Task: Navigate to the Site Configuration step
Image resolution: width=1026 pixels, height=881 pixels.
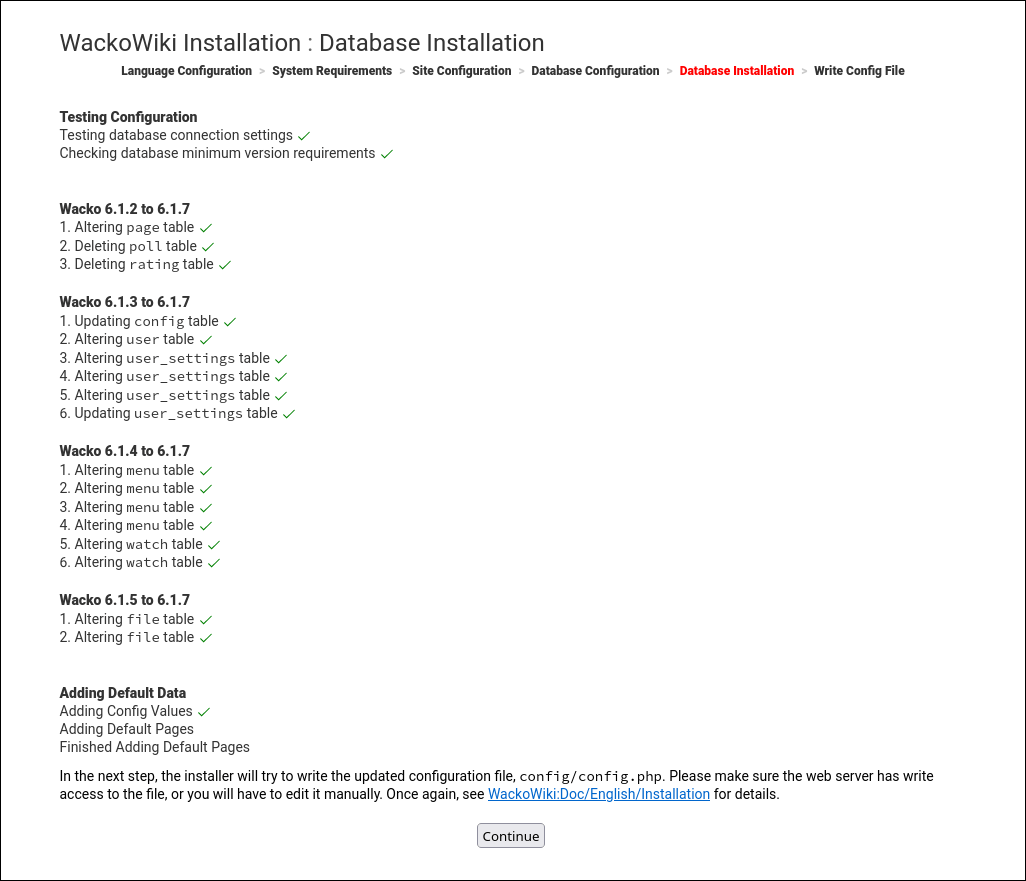Action: tap(461, 71)
